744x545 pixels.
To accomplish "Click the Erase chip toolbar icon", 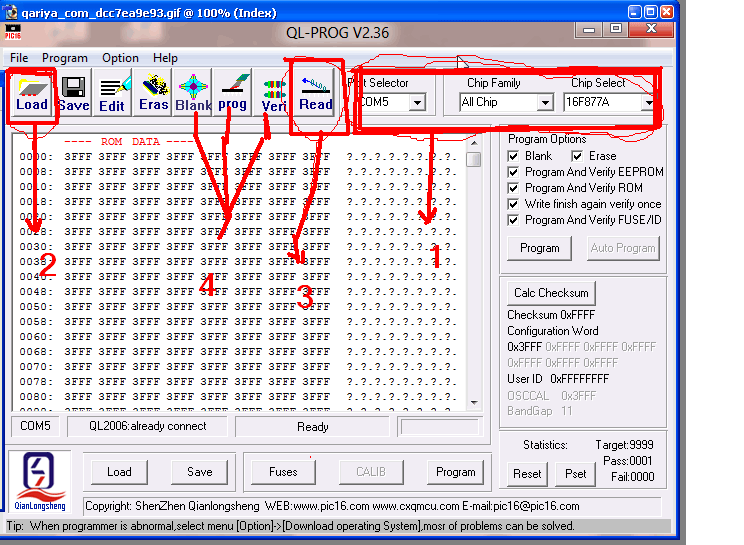I will pyautogui.click(x=154, y=93).
